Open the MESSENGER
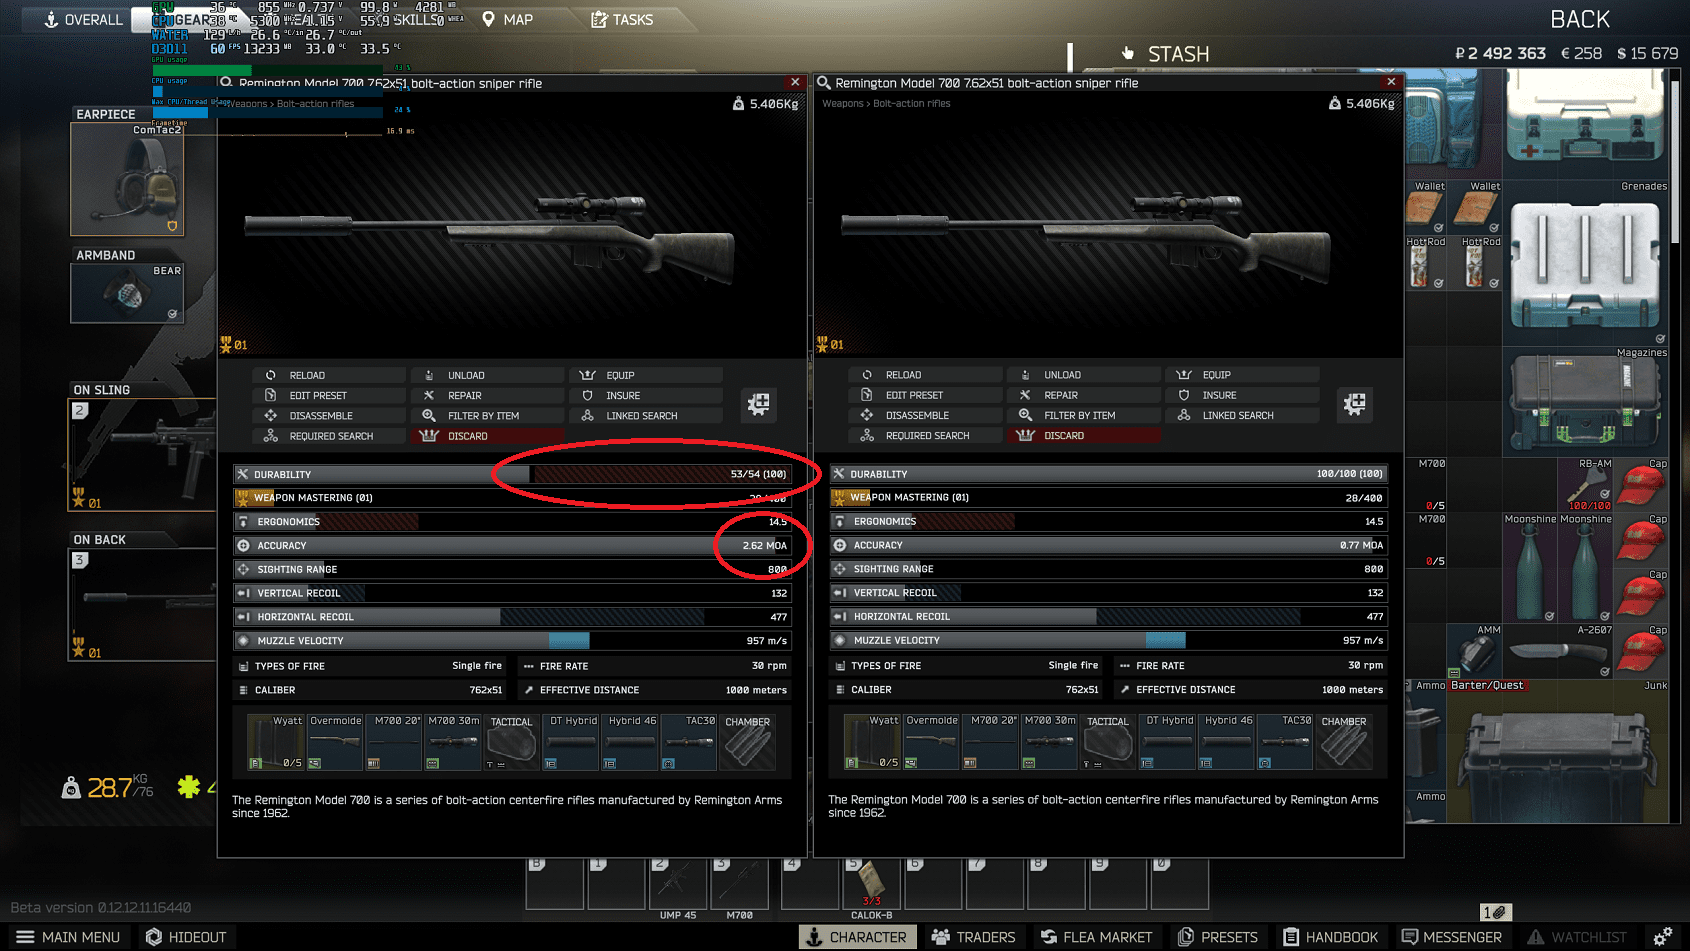1690x951 pixels. [1451, 937]
